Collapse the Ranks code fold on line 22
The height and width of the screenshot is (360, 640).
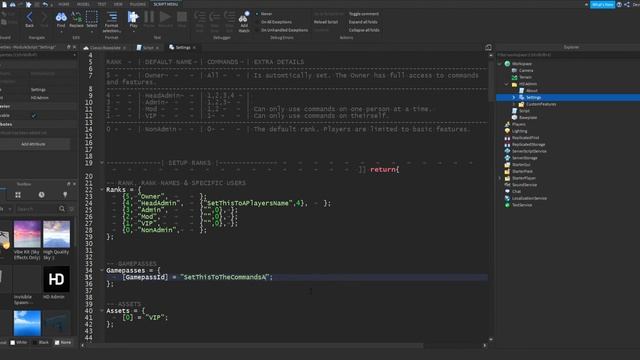pyautogui.click(x=102, y=190)
